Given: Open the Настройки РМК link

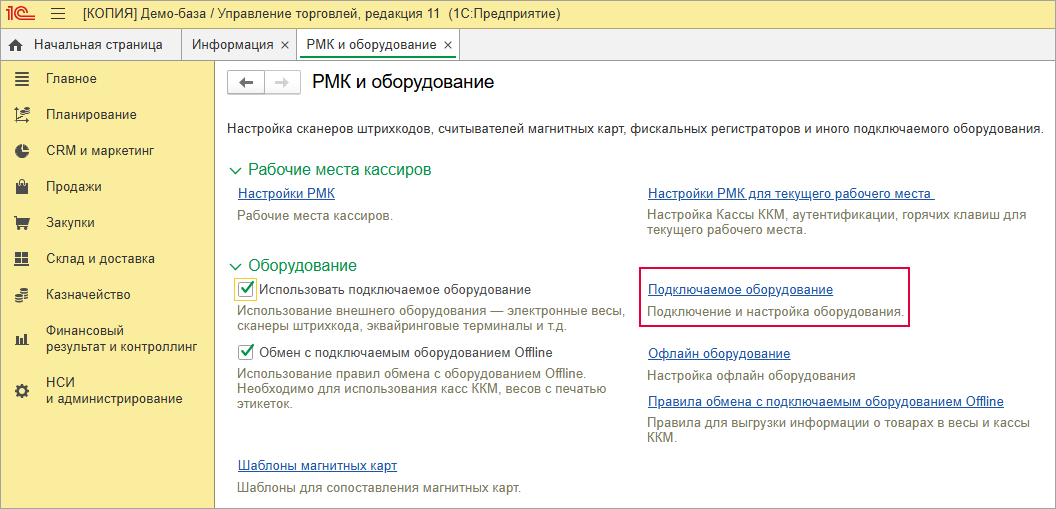Looking at the screenshot, I should (286, 194).
